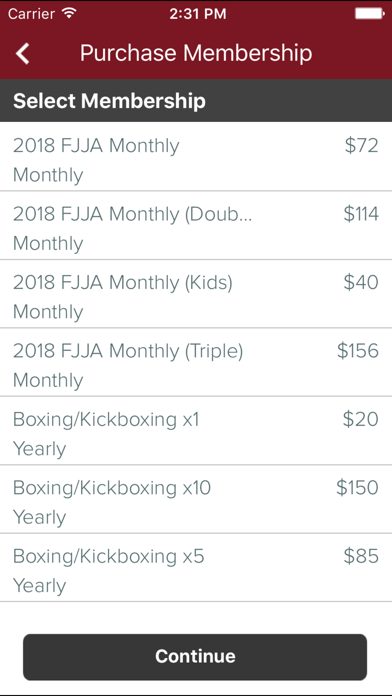Choose Boxing/Kickboxing x10 membership
The width and height of the screenshot is (392, 696).
coord(196,499)
